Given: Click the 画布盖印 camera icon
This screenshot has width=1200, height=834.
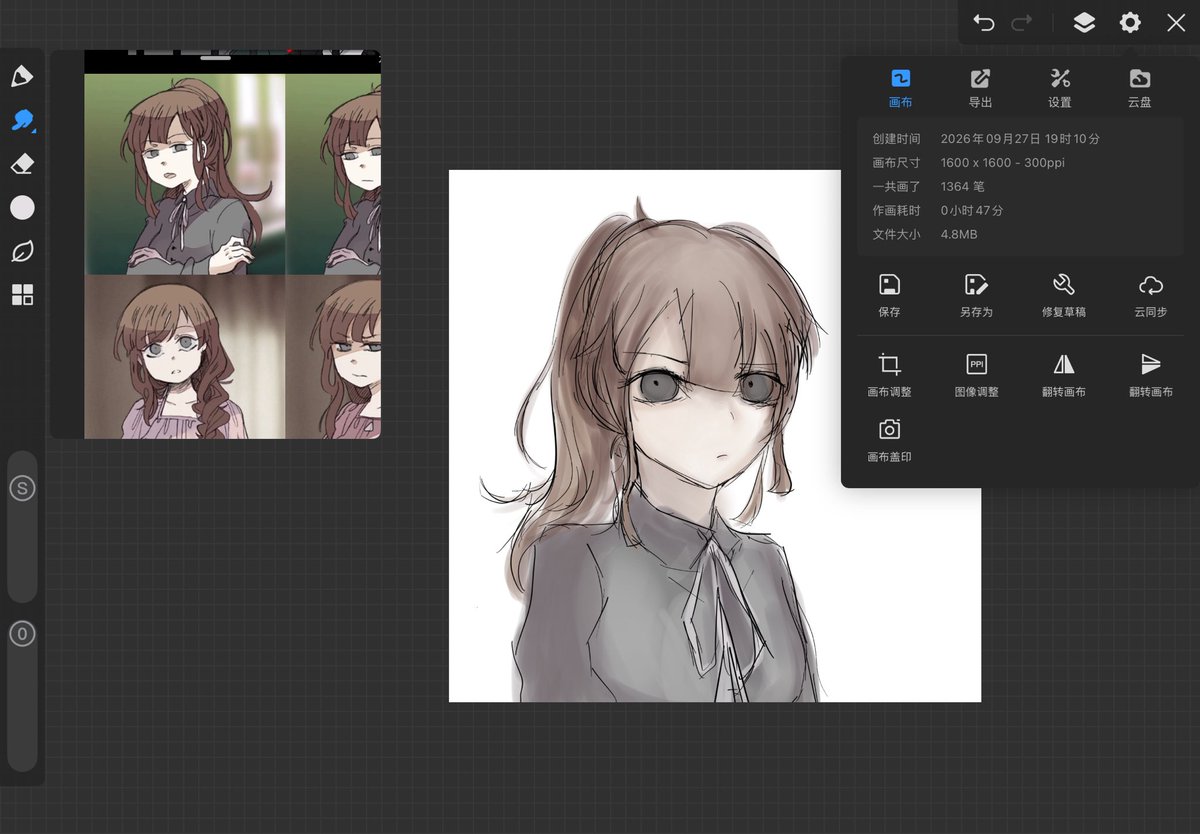Looking at the screenshot, I should 889,429.
